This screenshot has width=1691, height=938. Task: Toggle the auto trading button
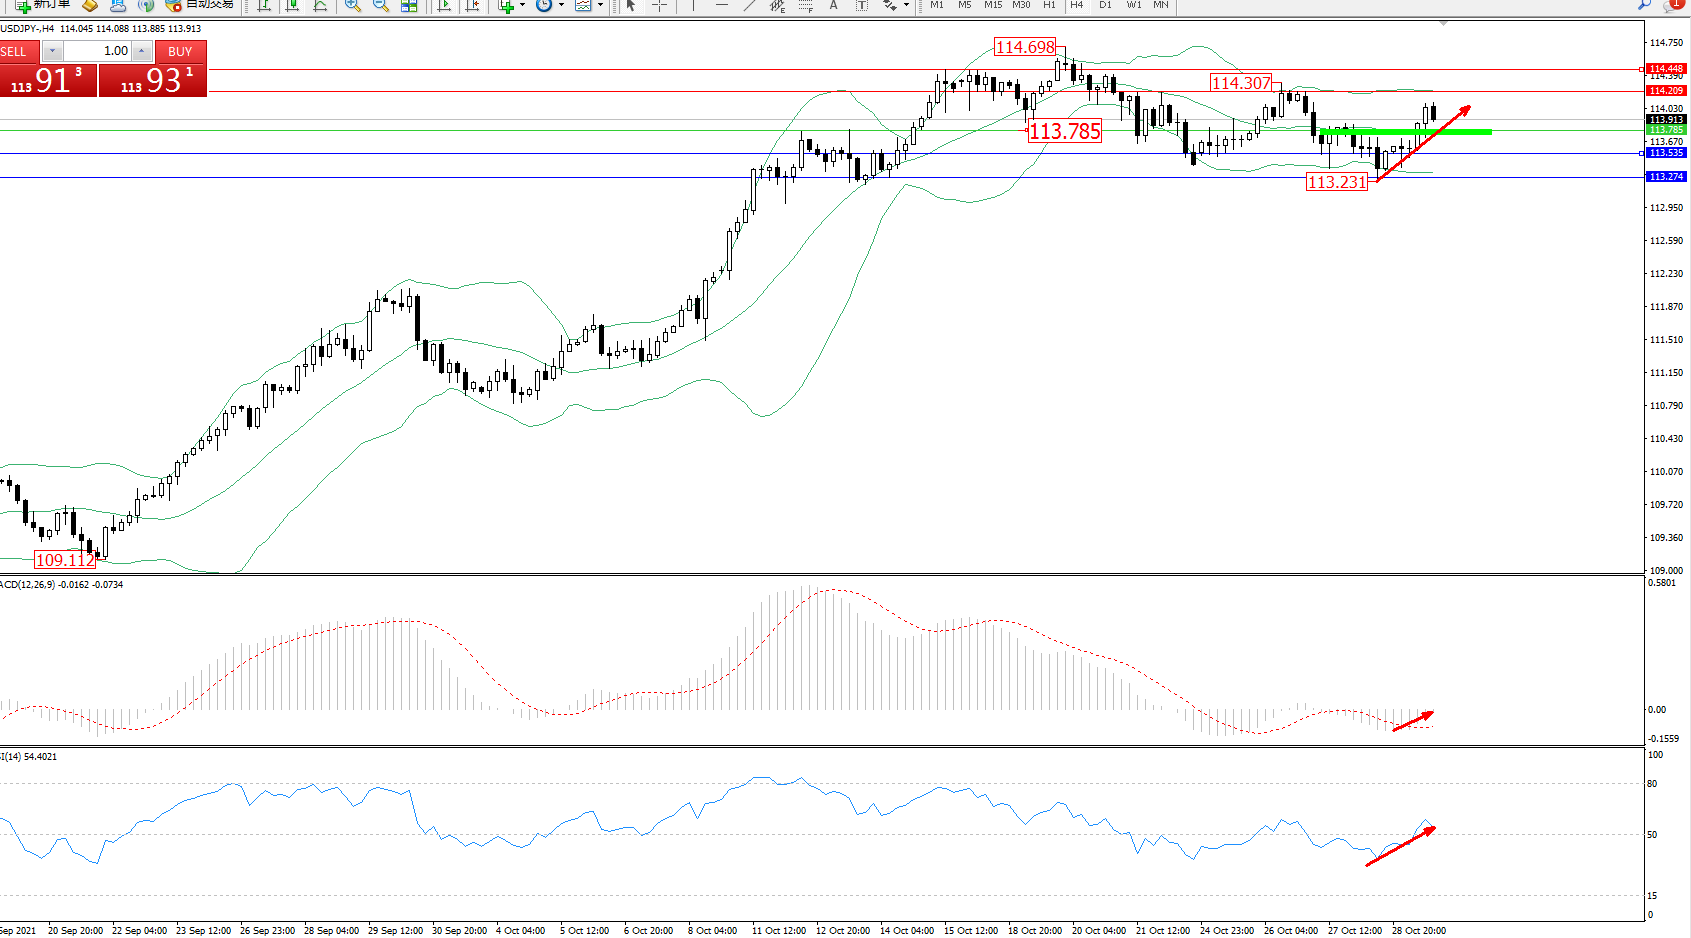[x=200, y=5]
